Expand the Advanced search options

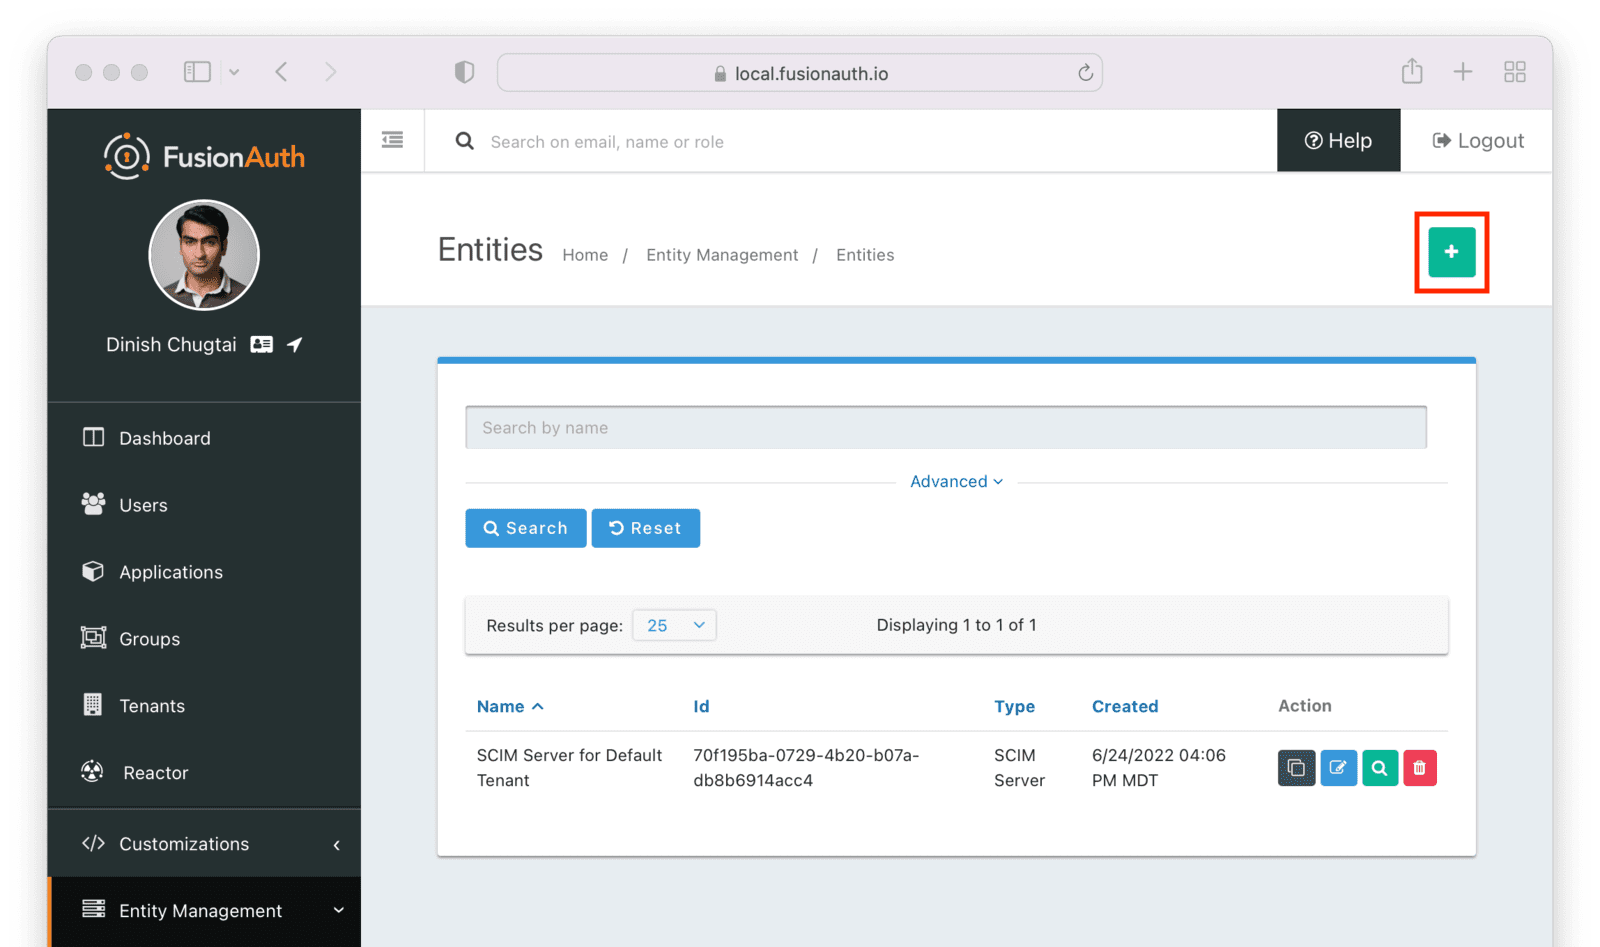(955, 481)
